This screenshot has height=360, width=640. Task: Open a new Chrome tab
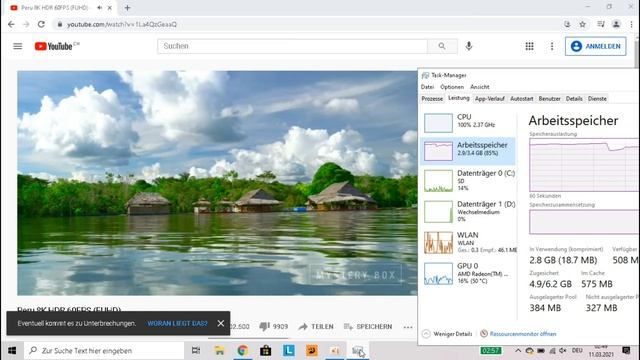(x=127, y=8)
